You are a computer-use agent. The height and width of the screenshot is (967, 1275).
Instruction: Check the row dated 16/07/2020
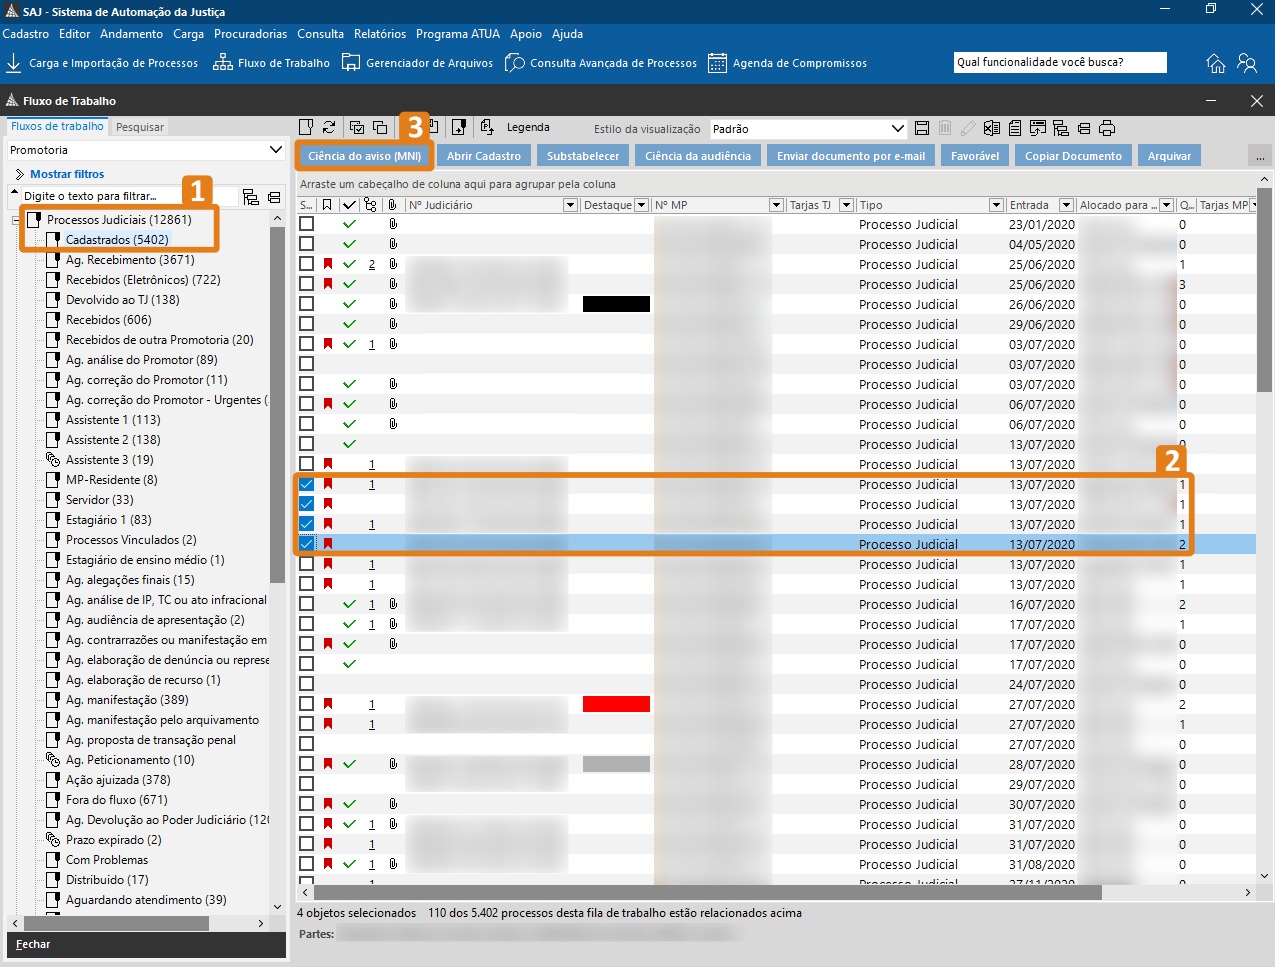click(x=307, y=604)
